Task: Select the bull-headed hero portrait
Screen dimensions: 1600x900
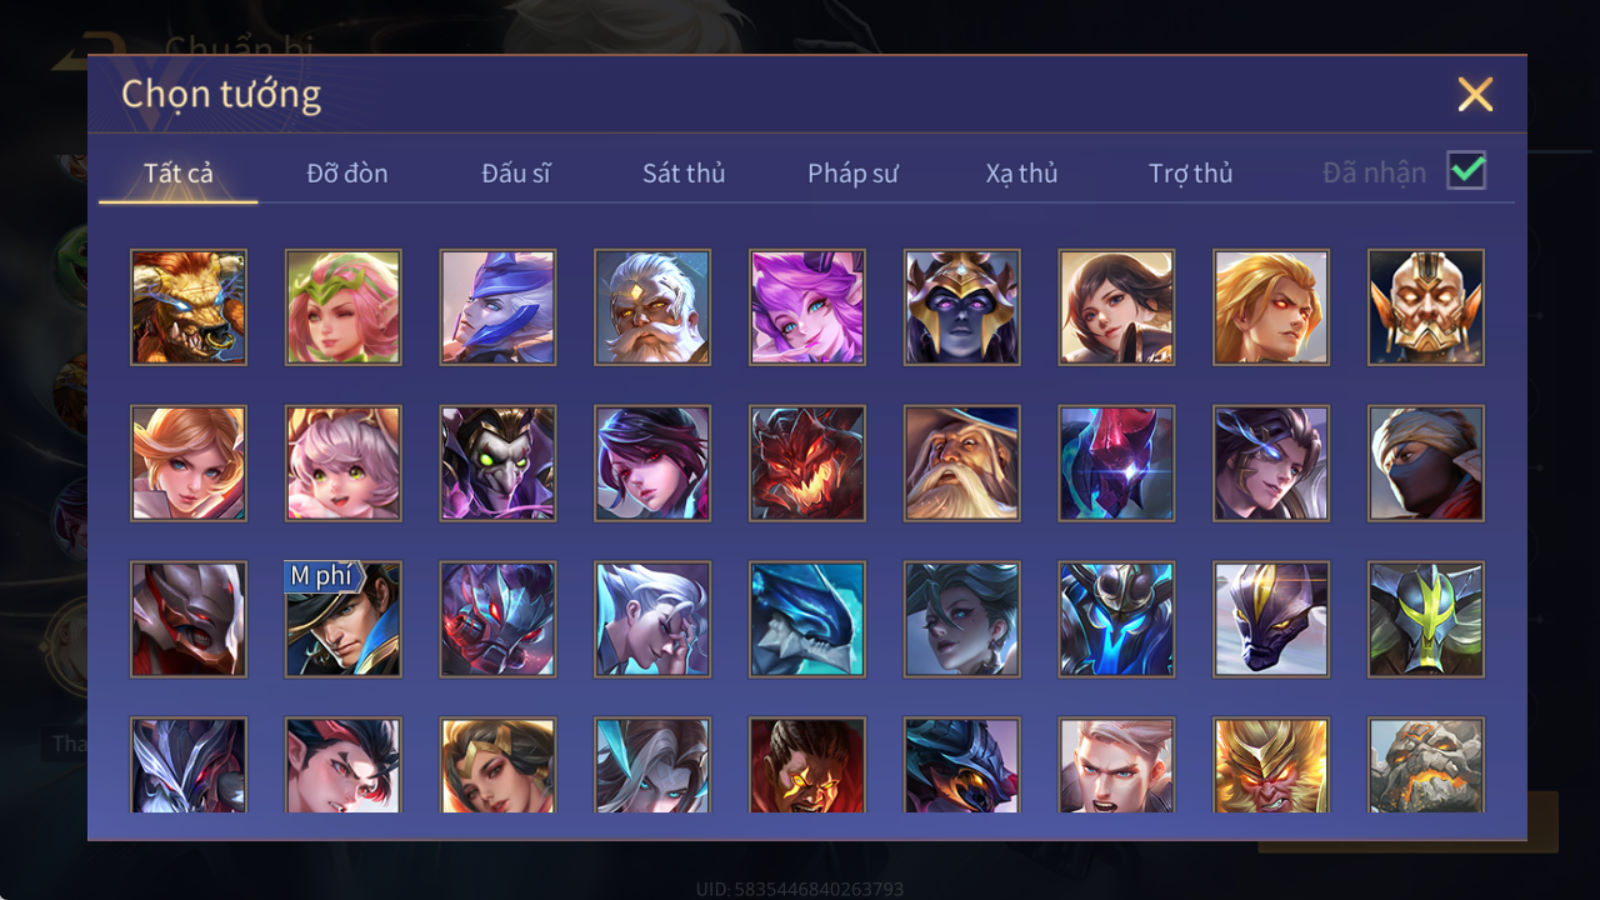Action: pyautogui.click(x=188, y=307)
